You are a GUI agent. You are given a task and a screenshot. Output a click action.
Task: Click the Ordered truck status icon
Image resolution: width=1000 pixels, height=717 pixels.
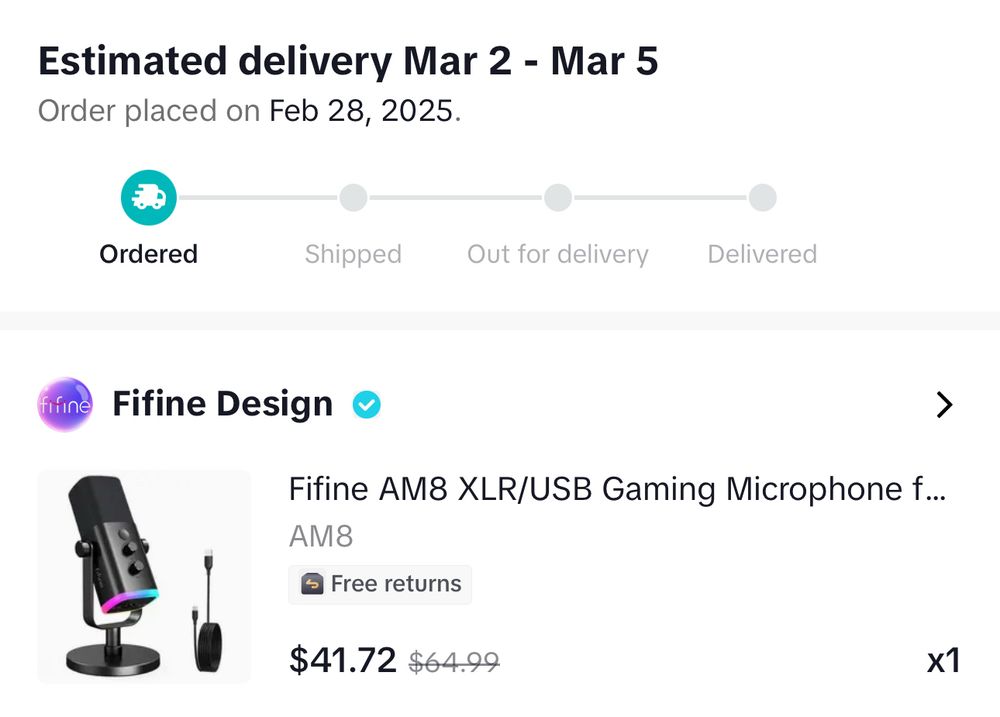149,197
